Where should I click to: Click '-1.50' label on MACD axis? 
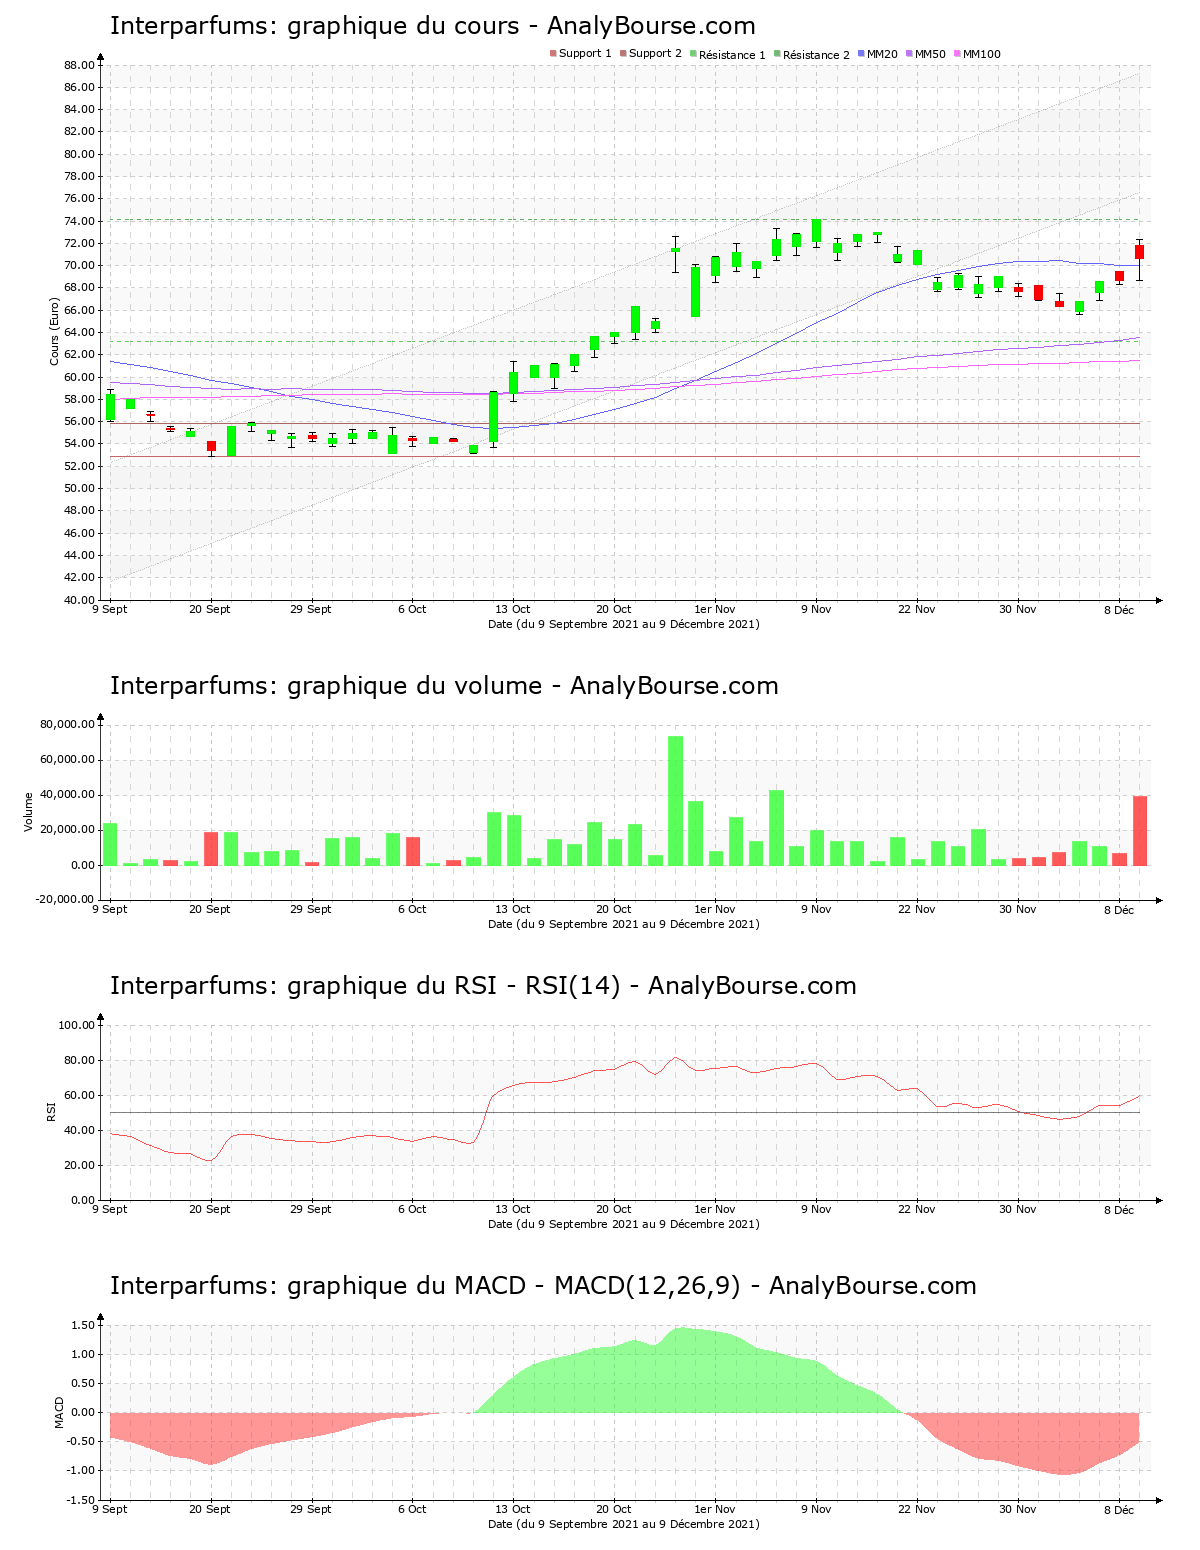[x=82, y=1500]
